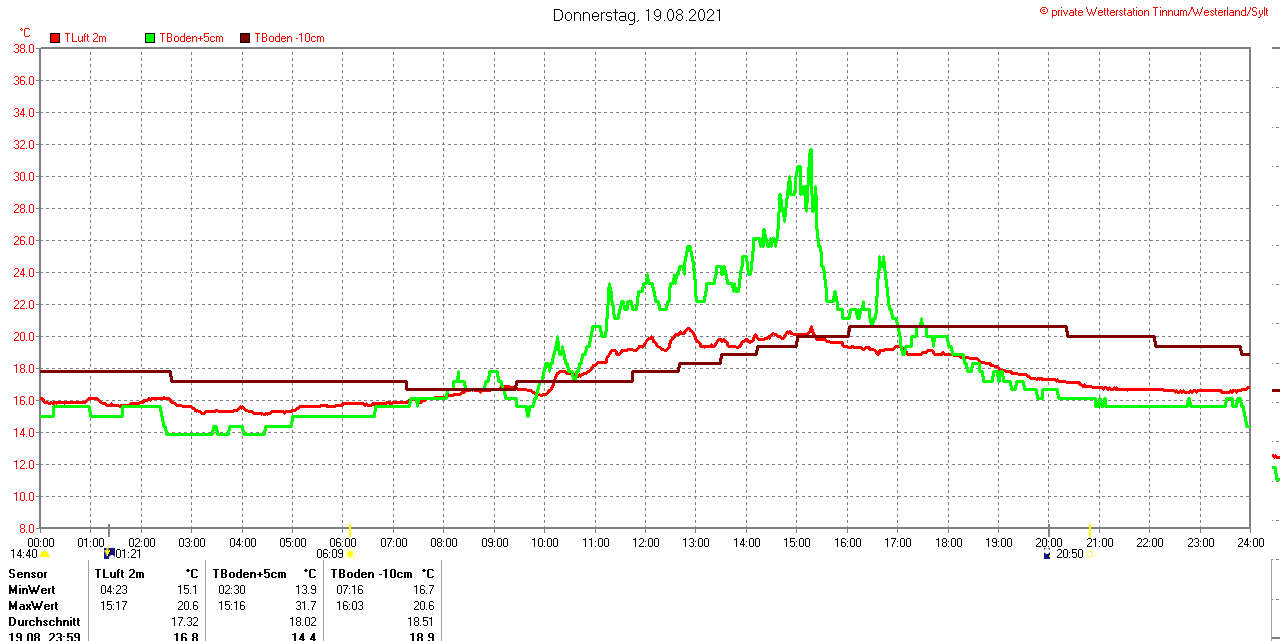
Task: Click the green TBoden+5cm legend square
Action: click(151, 38)
